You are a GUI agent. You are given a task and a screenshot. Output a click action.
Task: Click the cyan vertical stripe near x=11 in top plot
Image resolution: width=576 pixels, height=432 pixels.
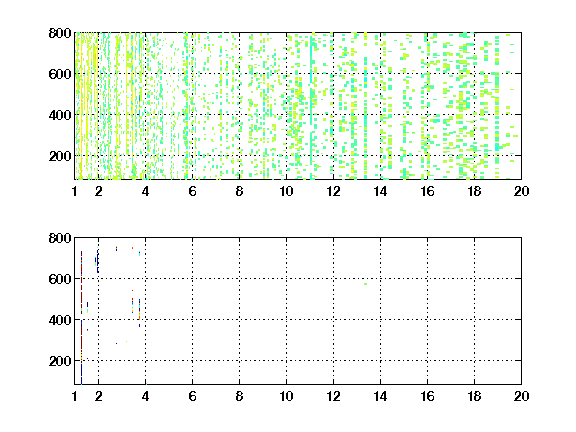point(311,99)
